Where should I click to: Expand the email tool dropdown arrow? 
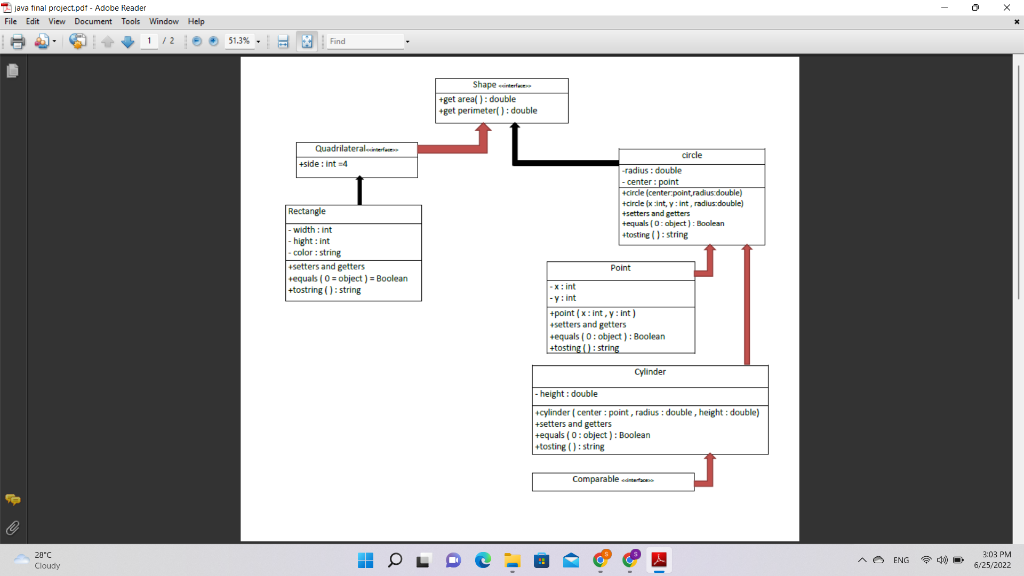coord(54,41)
